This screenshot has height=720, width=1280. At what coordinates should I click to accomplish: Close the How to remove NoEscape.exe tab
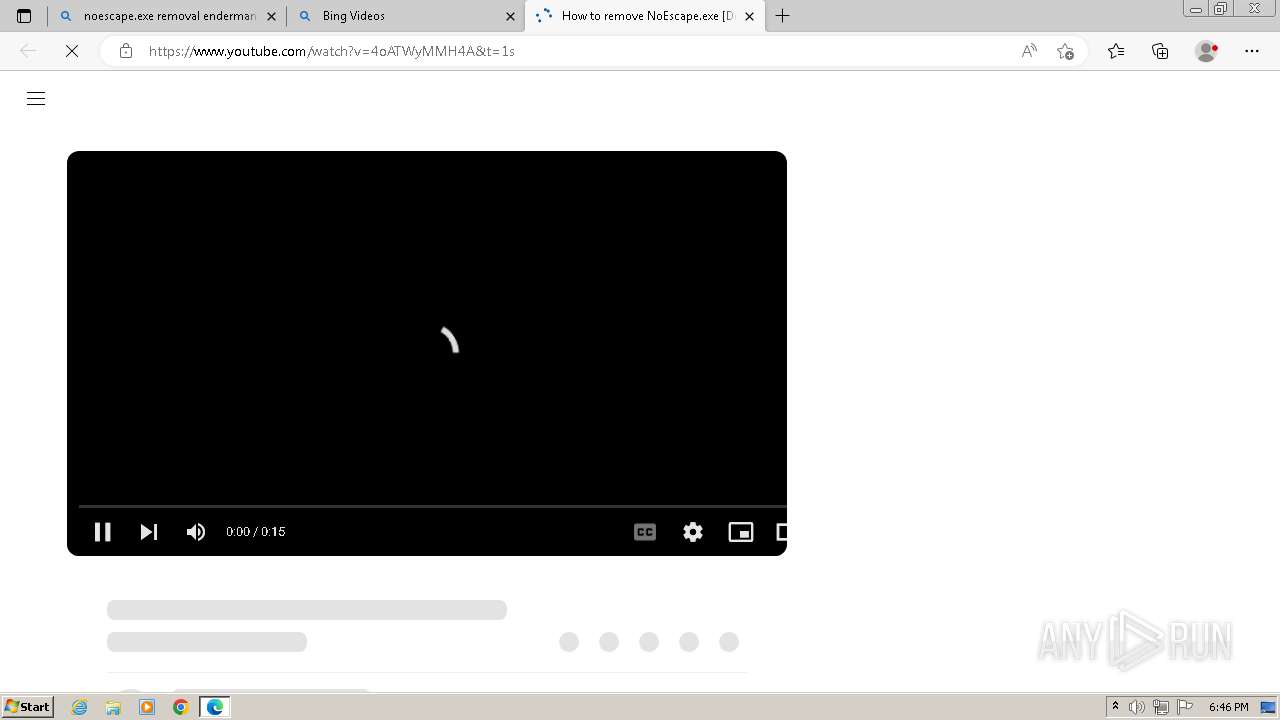tap(749, 16)
